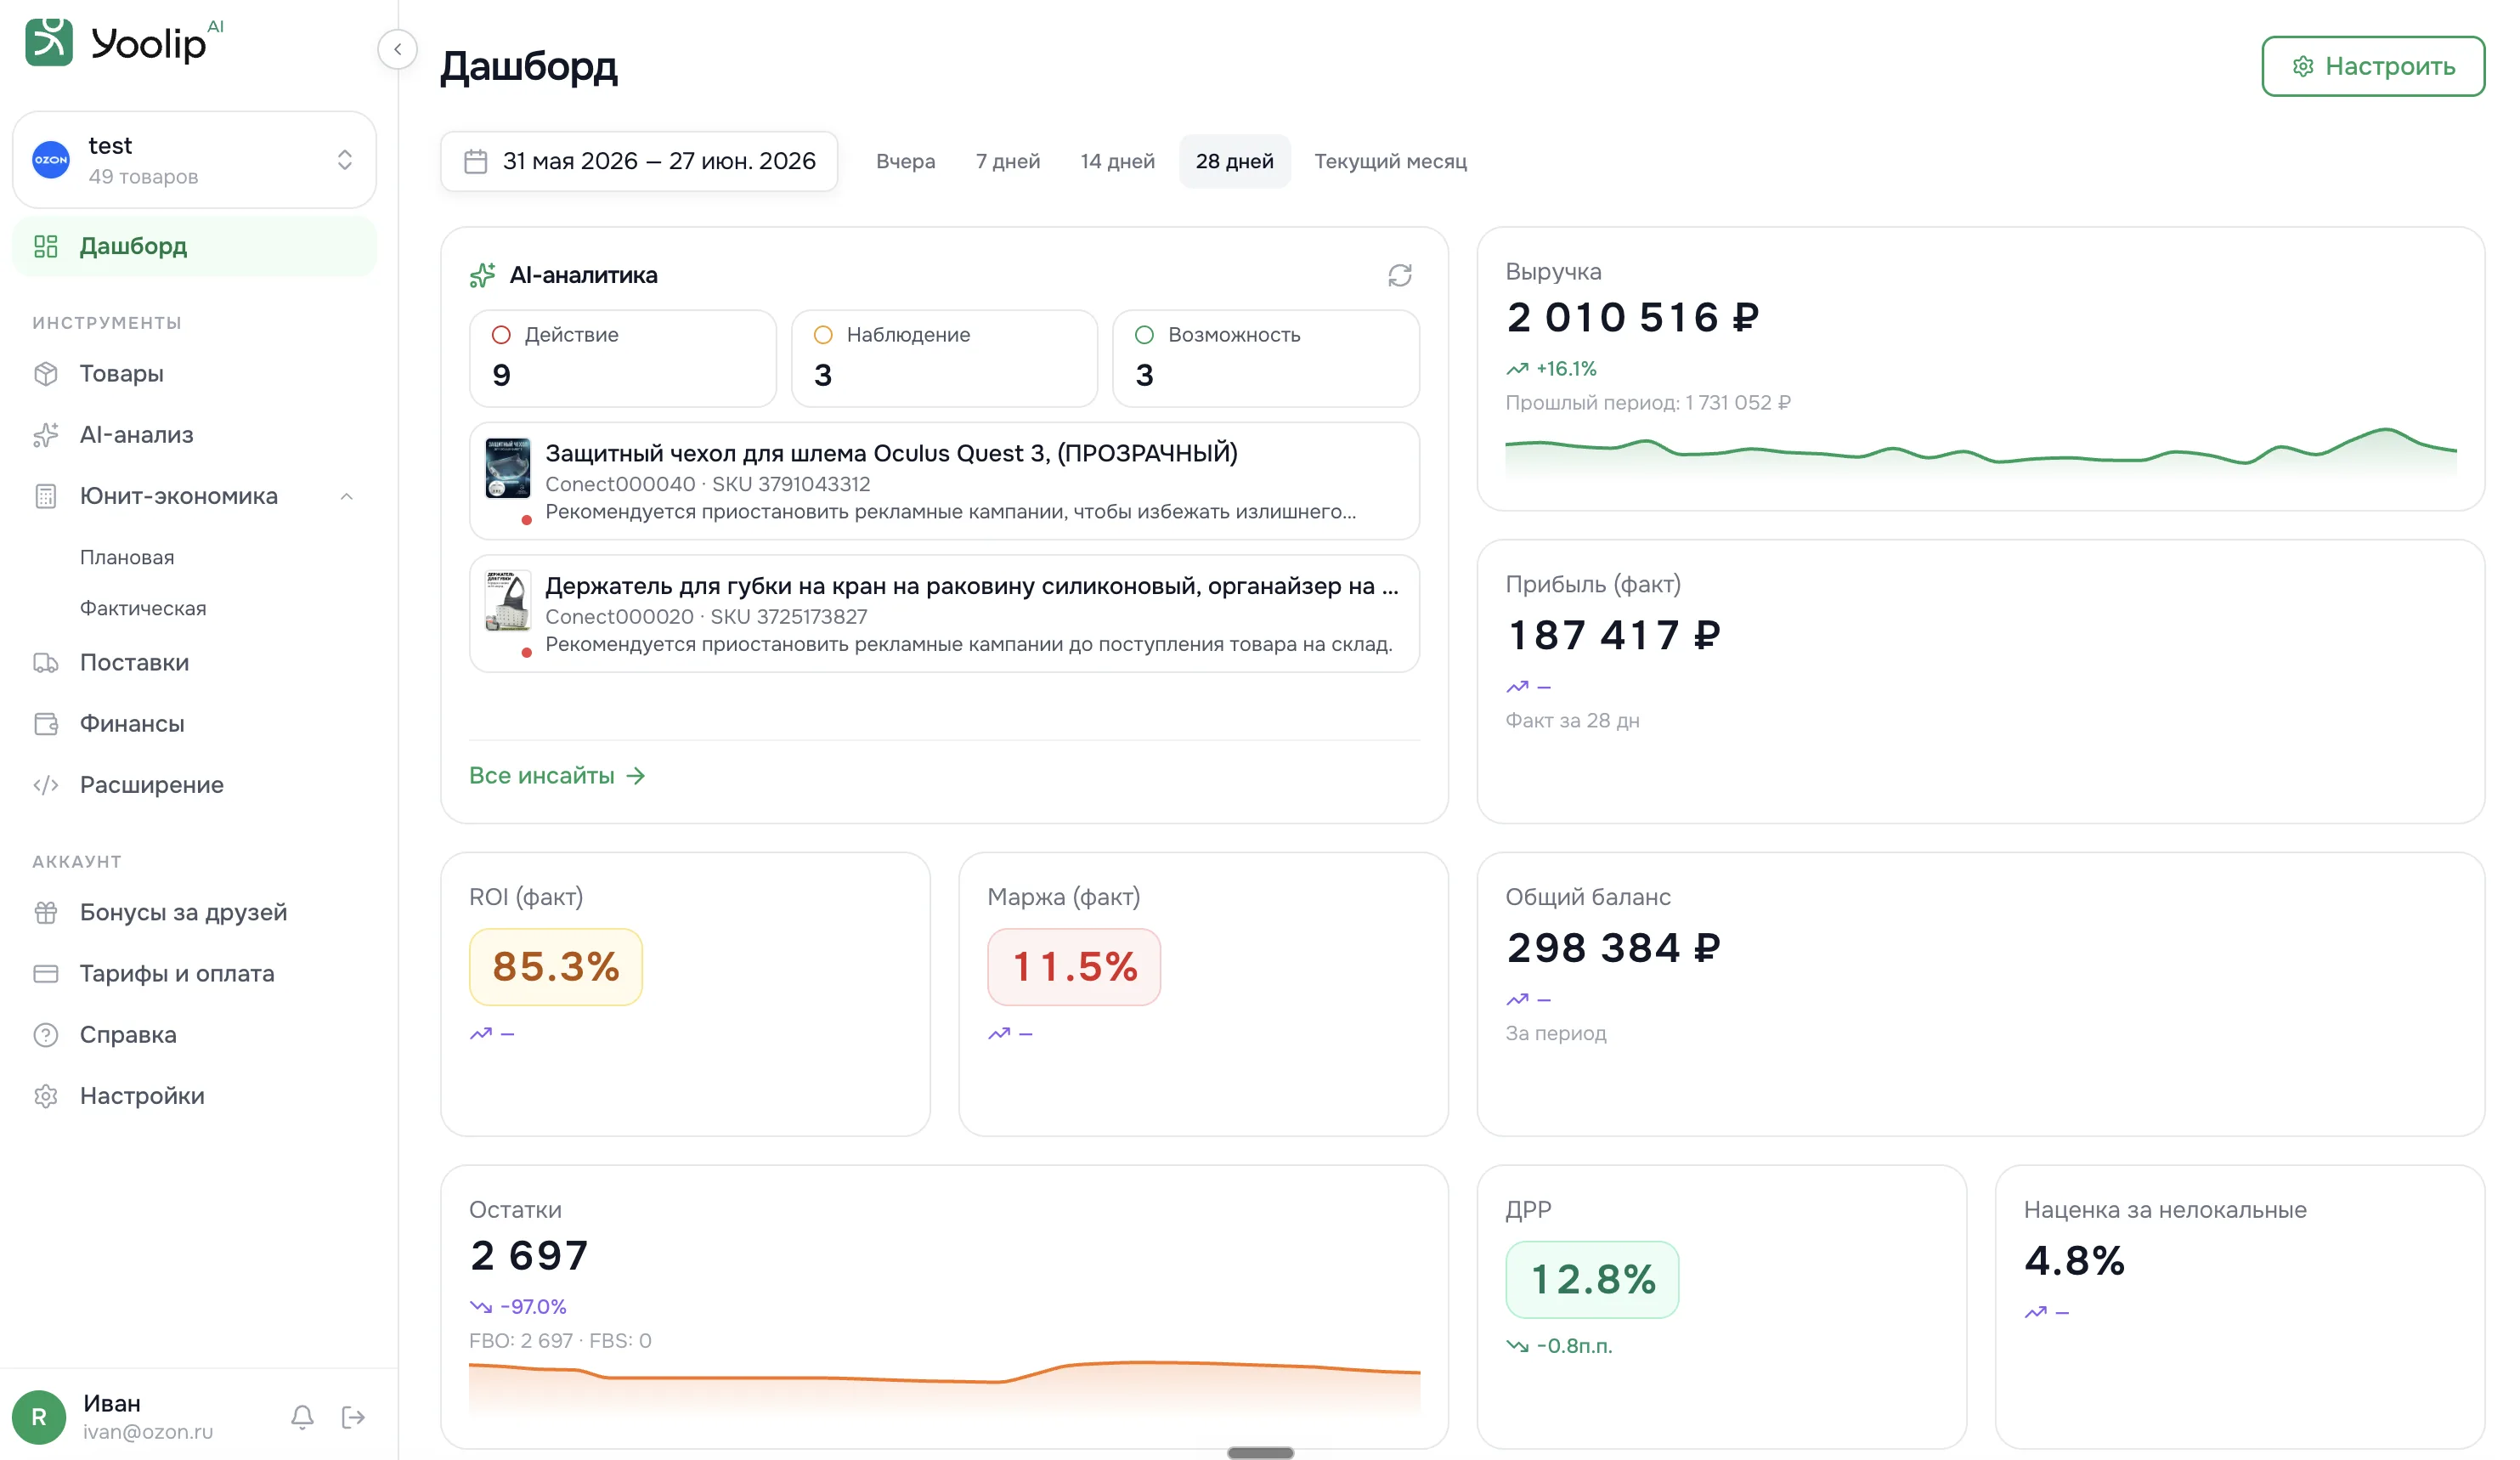Image resolution: width=2520 pixels, height=1460 pixels.
Task: Open the Oculus Quest 3 case insight
Action: pos(944,481)
